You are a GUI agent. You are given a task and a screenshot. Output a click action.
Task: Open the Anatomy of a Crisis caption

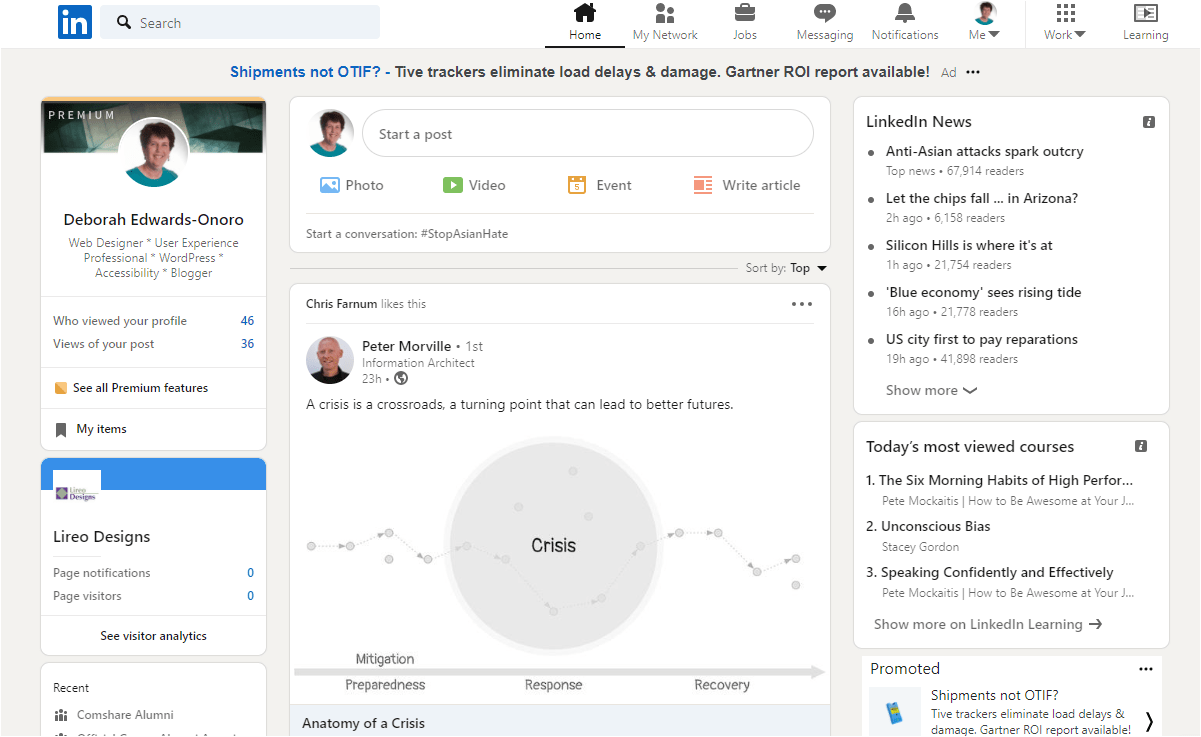[363, 723]
